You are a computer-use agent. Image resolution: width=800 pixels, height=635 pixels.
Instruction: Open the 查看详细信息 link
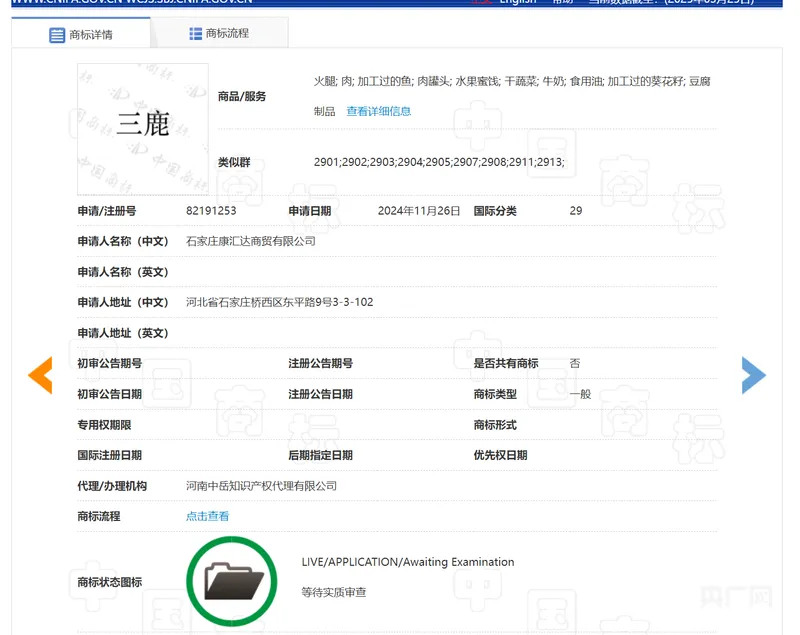pos(378,111)
